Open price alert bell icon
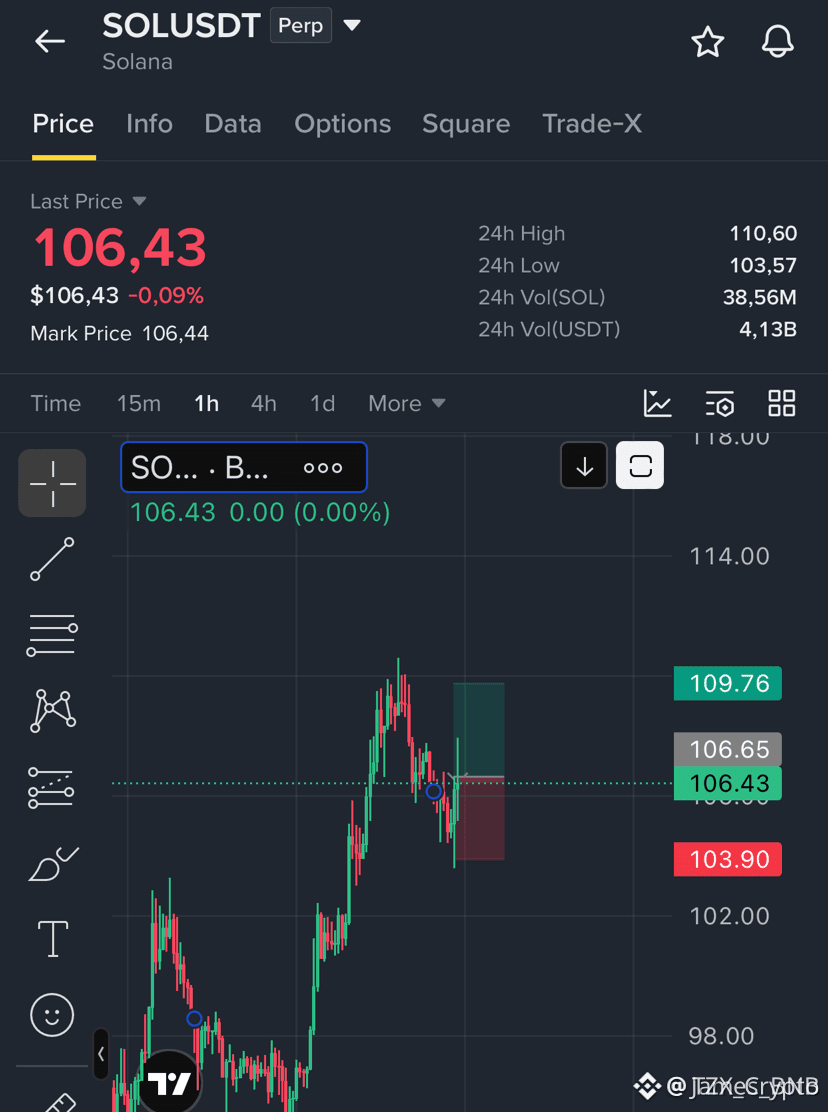This screenshot has width=828, height=1112. coord(778,42)
